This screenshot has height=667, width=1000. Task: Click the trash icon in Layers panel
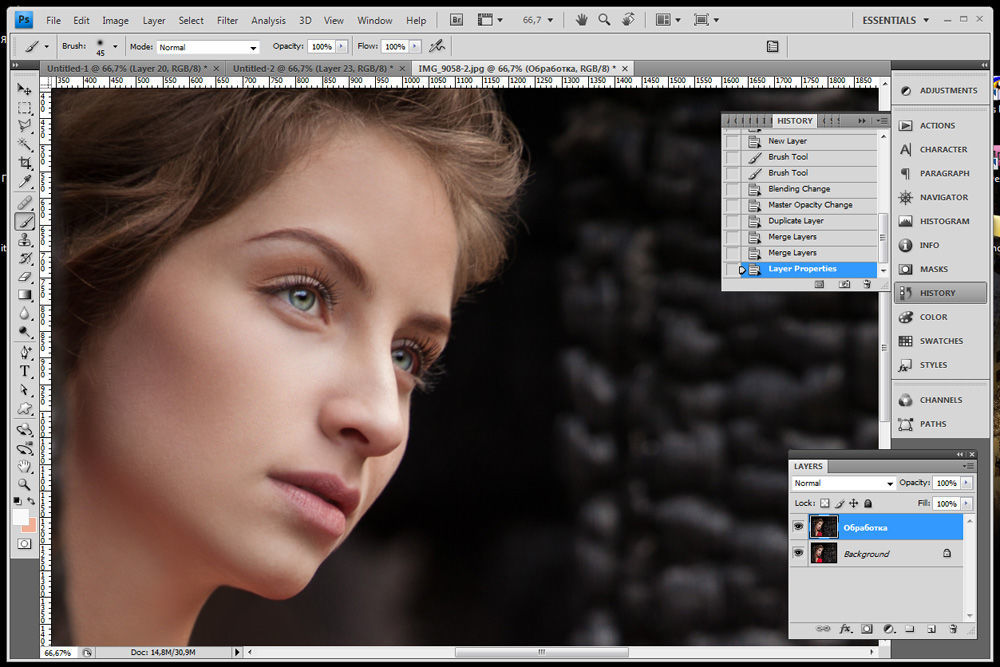click(x=953, y=629)
